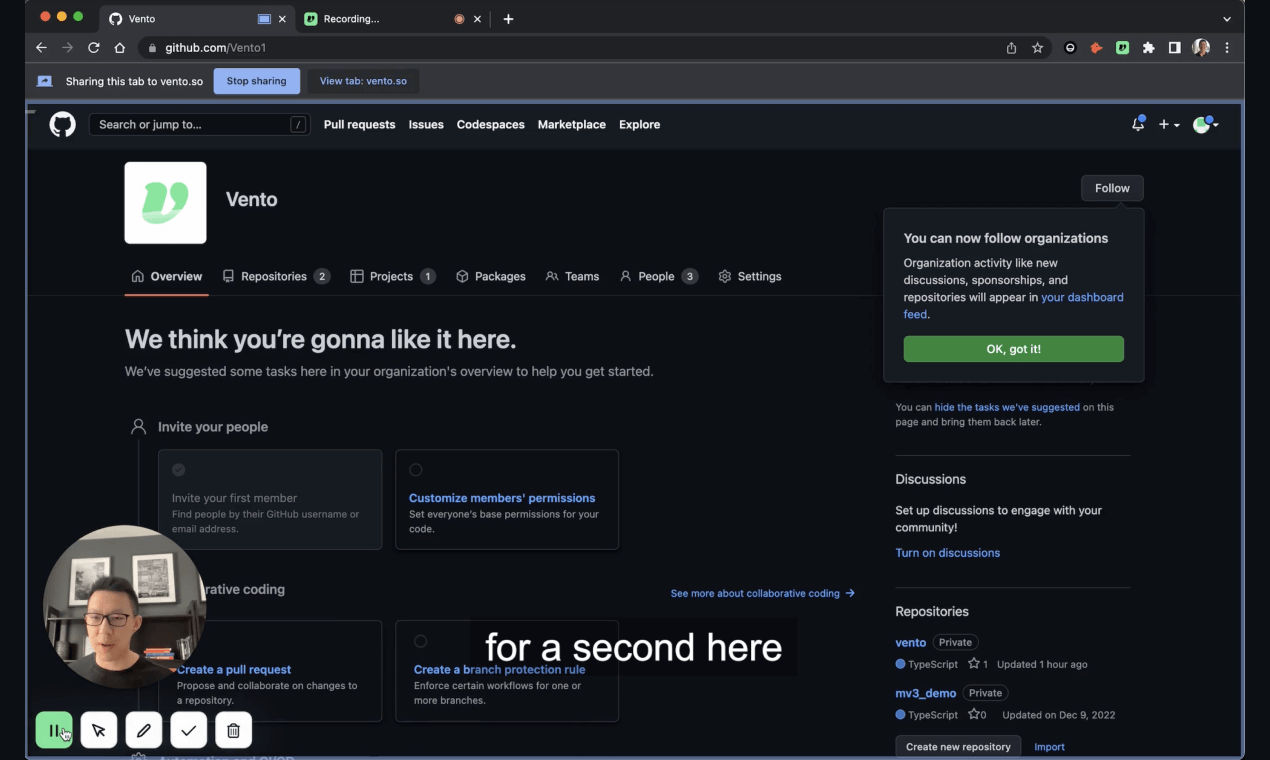Open the user avatar dropdown menu

[x=1206, y=125]
